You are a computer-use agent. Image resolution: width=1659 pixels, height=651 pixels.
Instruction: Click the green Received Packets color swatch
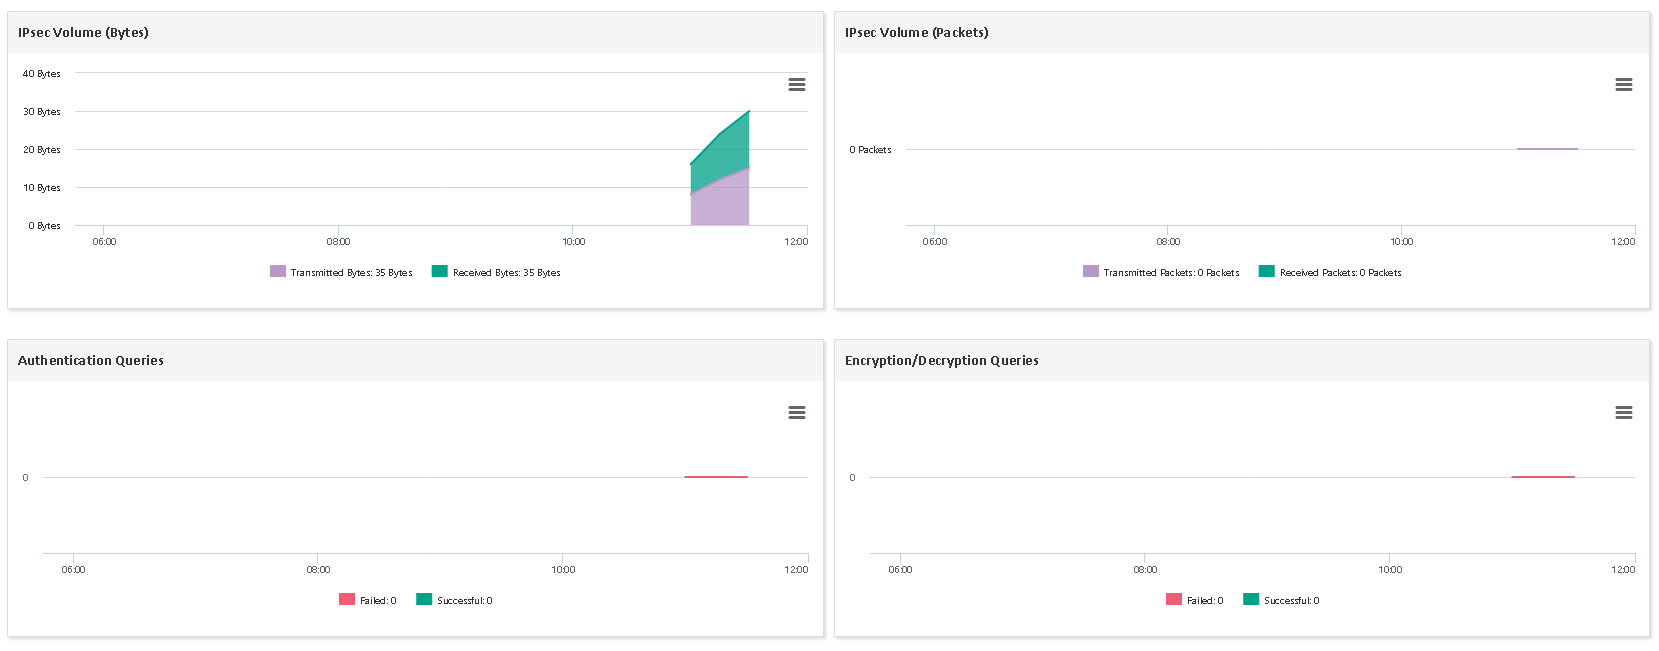(x=1266, y=271)
